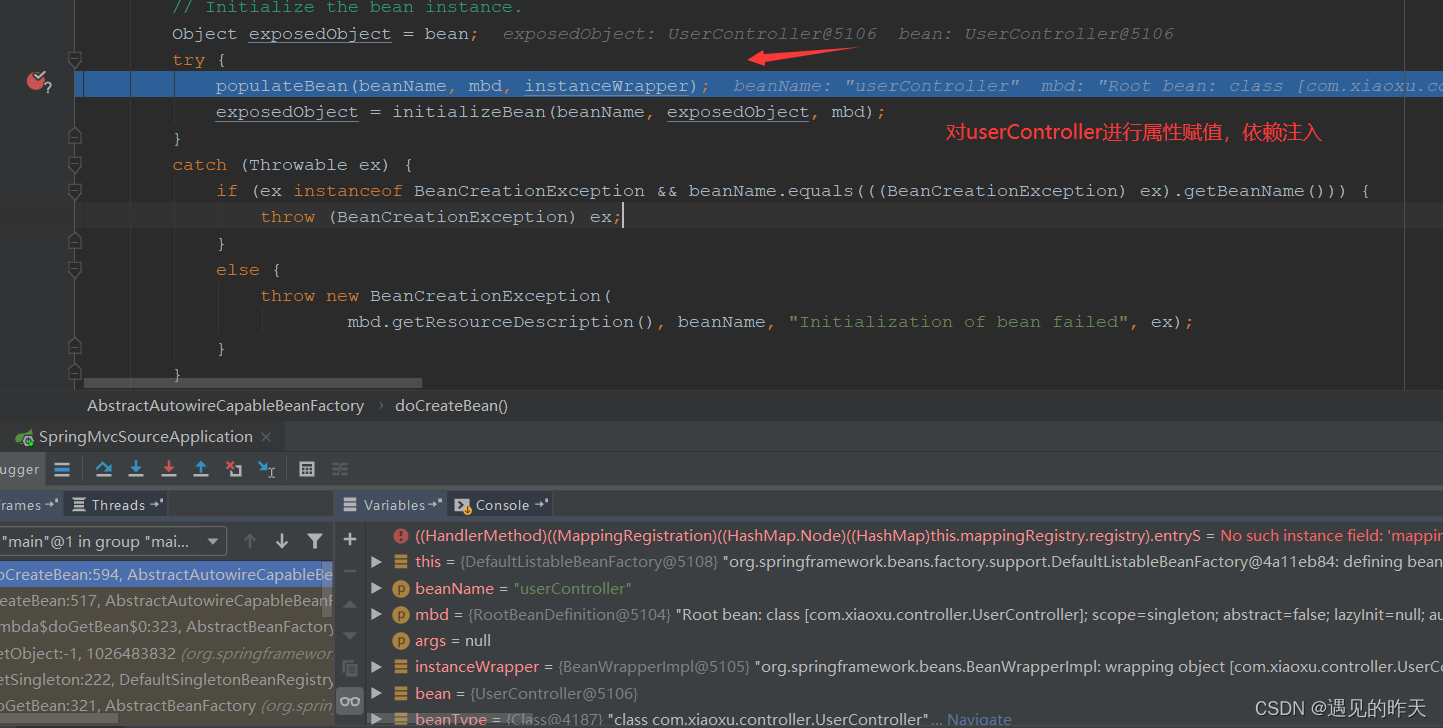Click the AbstractAutowireCapableBeanFactory breadcrumb
The width and height of the screenshot is (1443, 728).
[x=225, y=406]
